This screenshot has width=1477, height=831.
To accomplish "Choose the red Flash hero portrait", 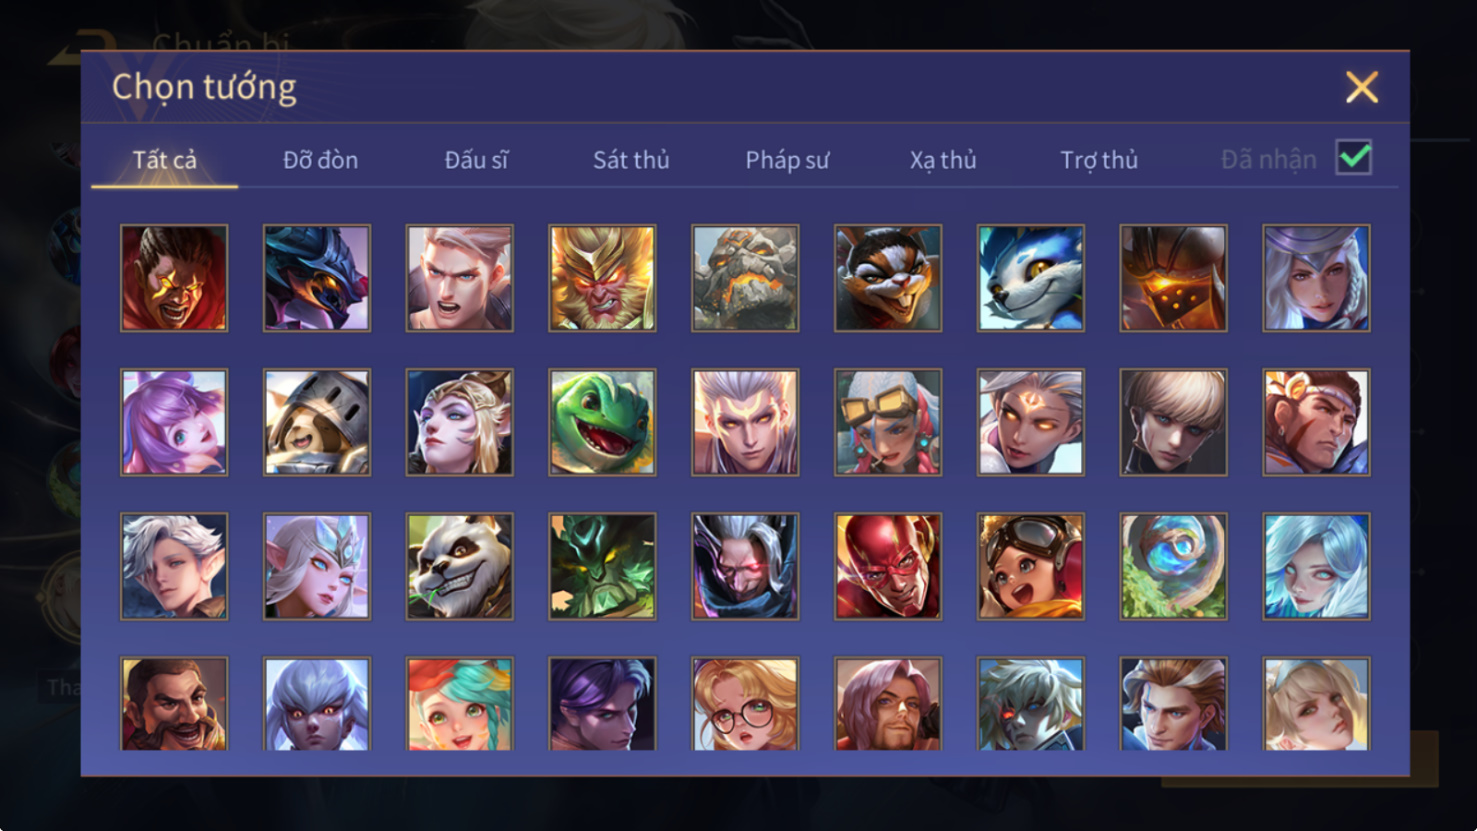I will click(x=888, y=566).
